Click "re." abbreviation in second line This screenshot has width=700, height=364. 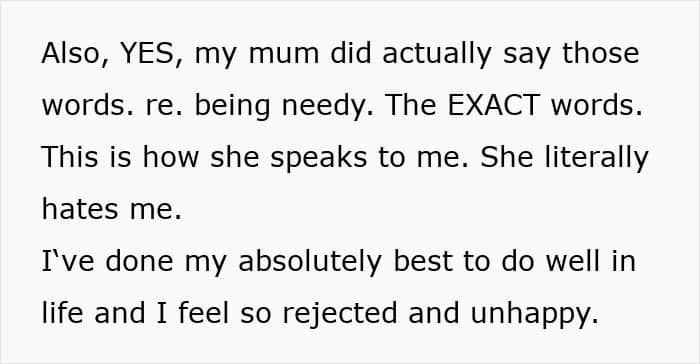(x=164, y=107)
